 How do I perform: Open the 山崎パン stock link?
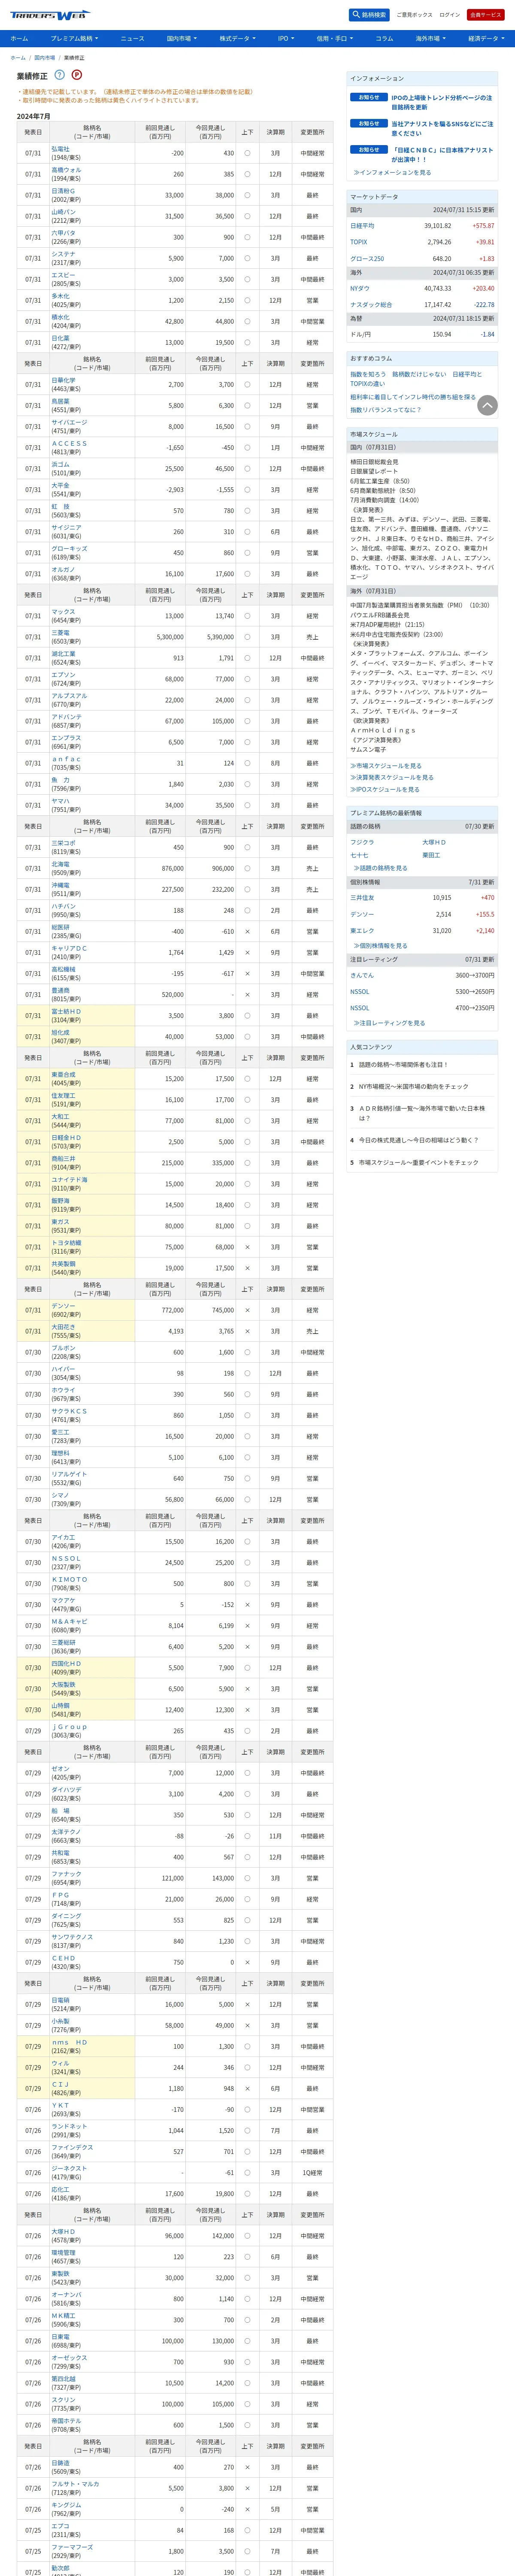coord(63,212)
